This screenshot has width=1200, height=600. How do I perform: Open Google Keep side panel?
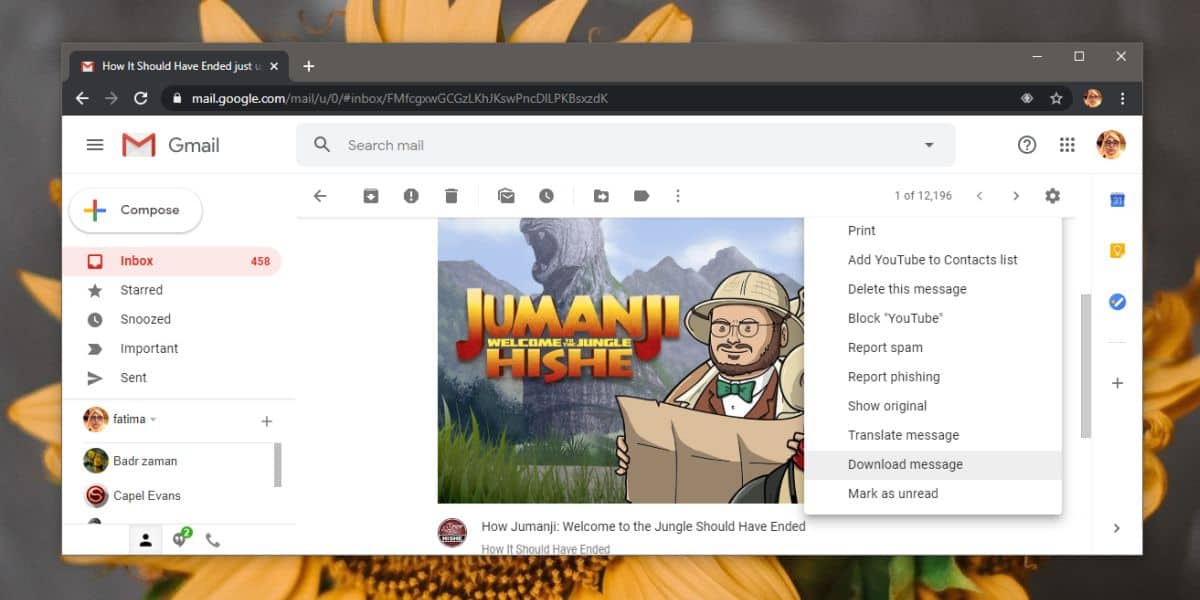1118,251
